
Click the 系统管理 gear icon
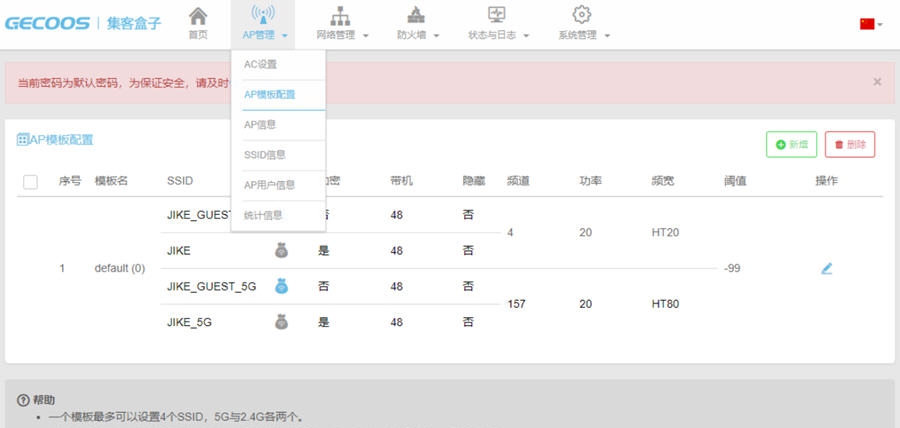coord(582,15)
